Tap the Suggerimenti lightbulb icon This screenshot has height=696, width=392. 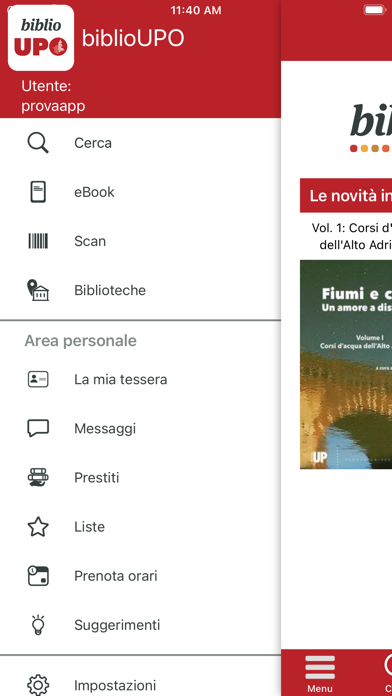(38, 625)
